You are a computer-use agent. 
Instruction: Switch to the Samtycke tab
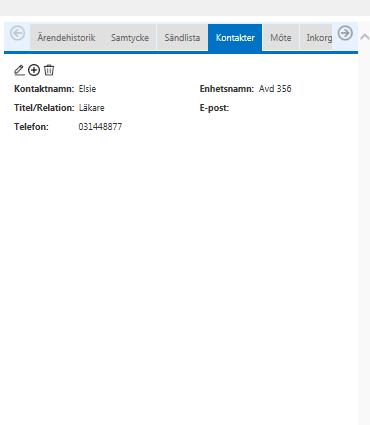130,38
